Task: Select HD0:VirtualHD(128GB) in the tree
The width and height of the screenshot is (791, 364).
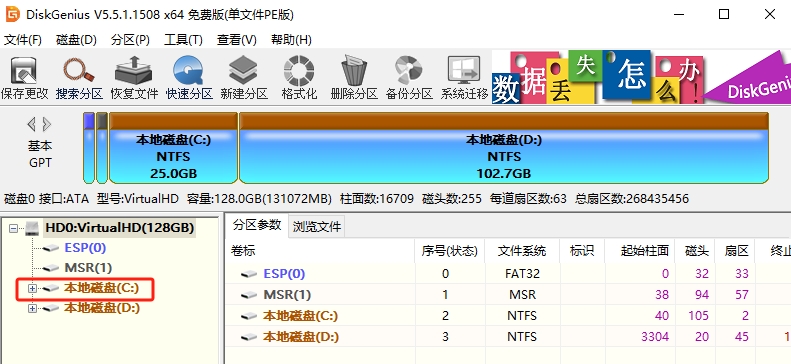Action: pos(120,228)
